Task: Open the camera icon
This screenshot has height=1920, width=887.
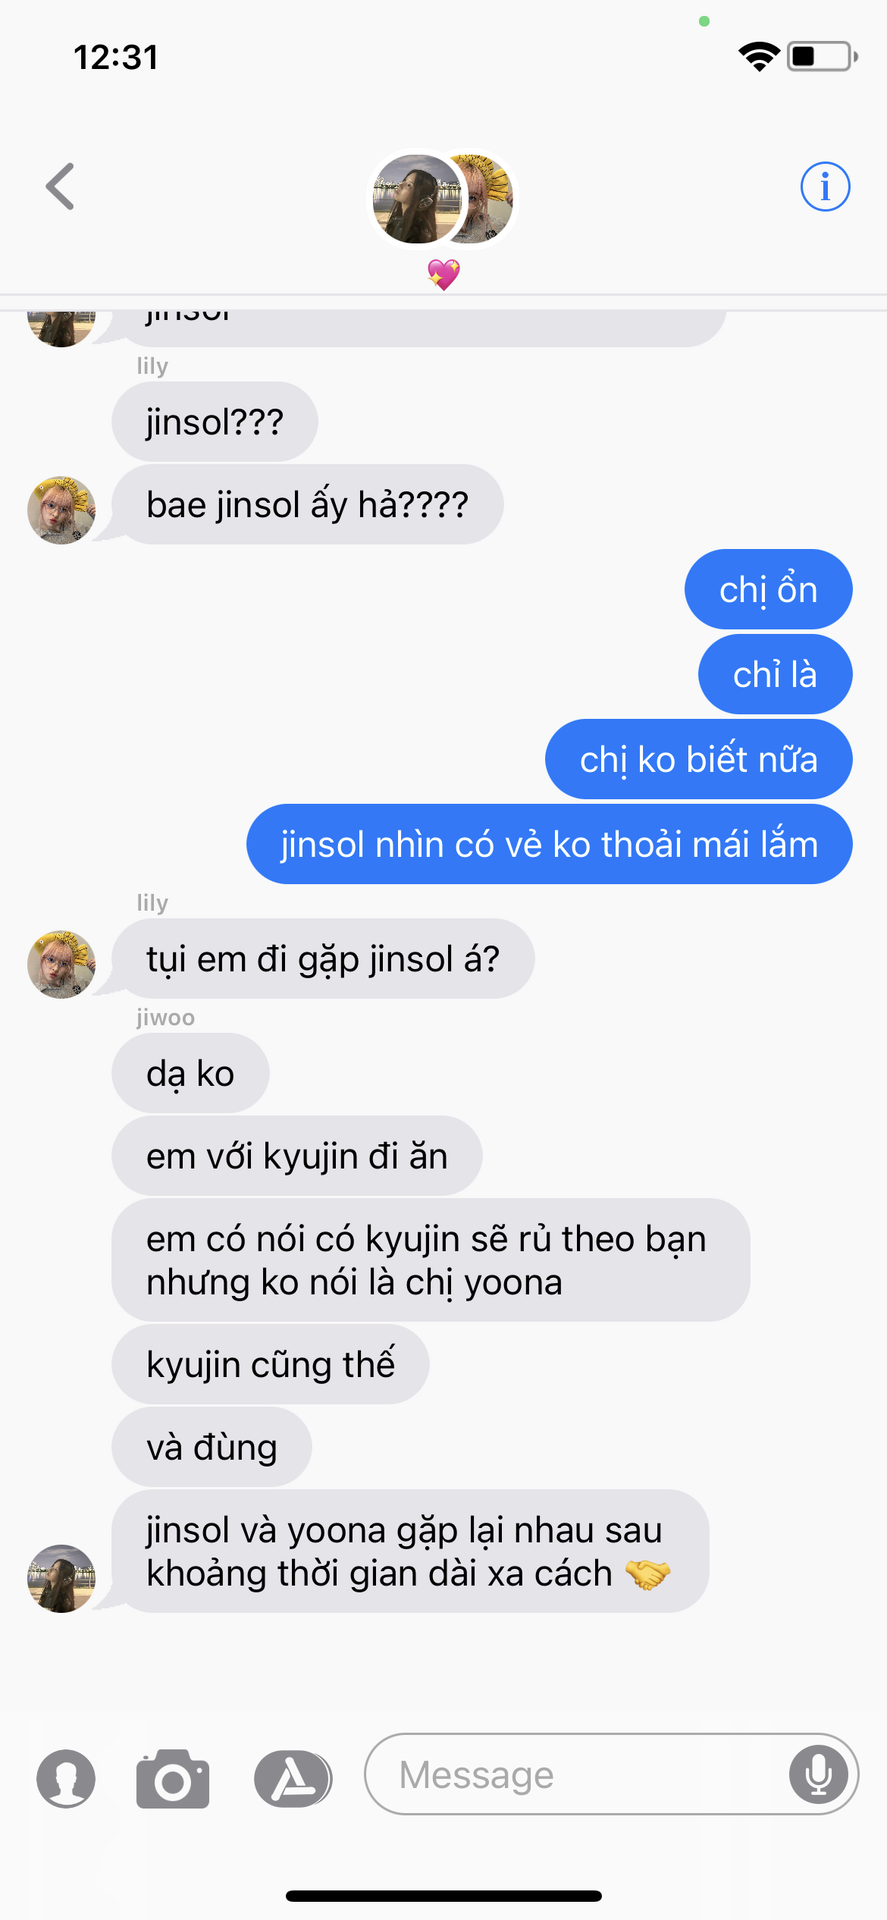Action: pos(173,1779)
